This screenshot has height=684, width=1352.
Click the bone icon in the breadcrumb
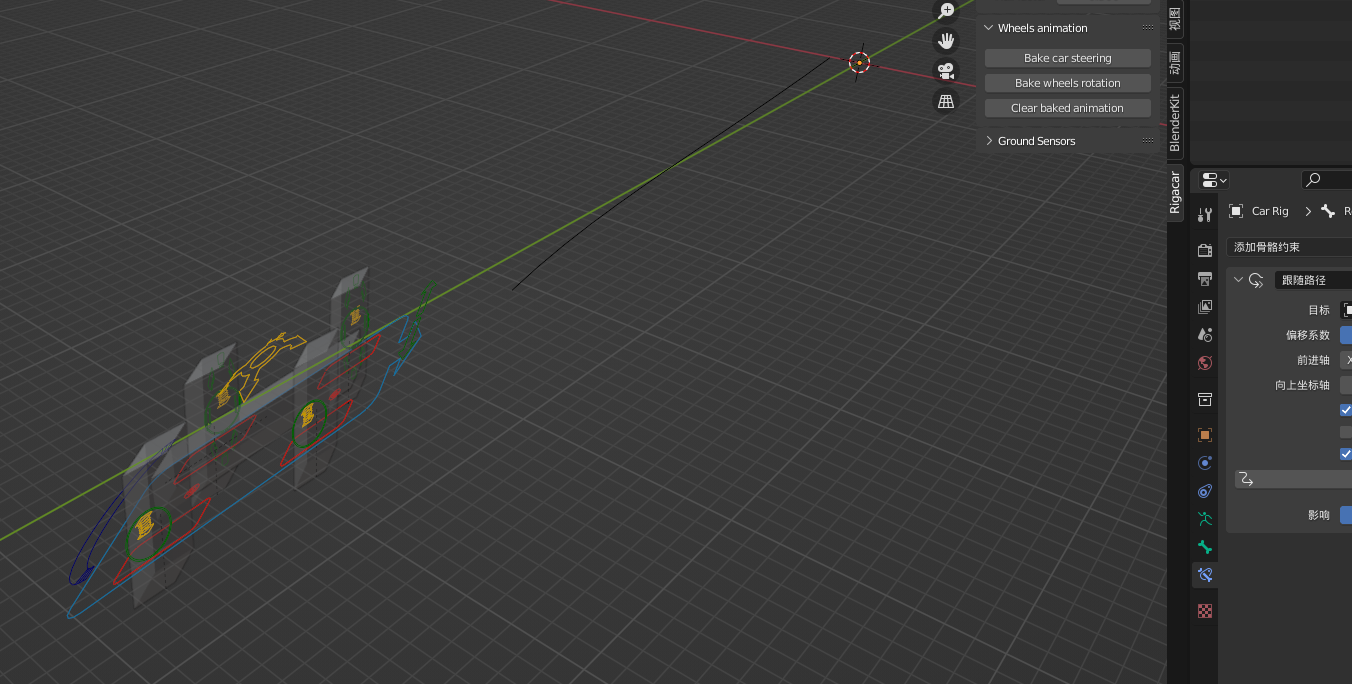click(x=1328, y=211)
